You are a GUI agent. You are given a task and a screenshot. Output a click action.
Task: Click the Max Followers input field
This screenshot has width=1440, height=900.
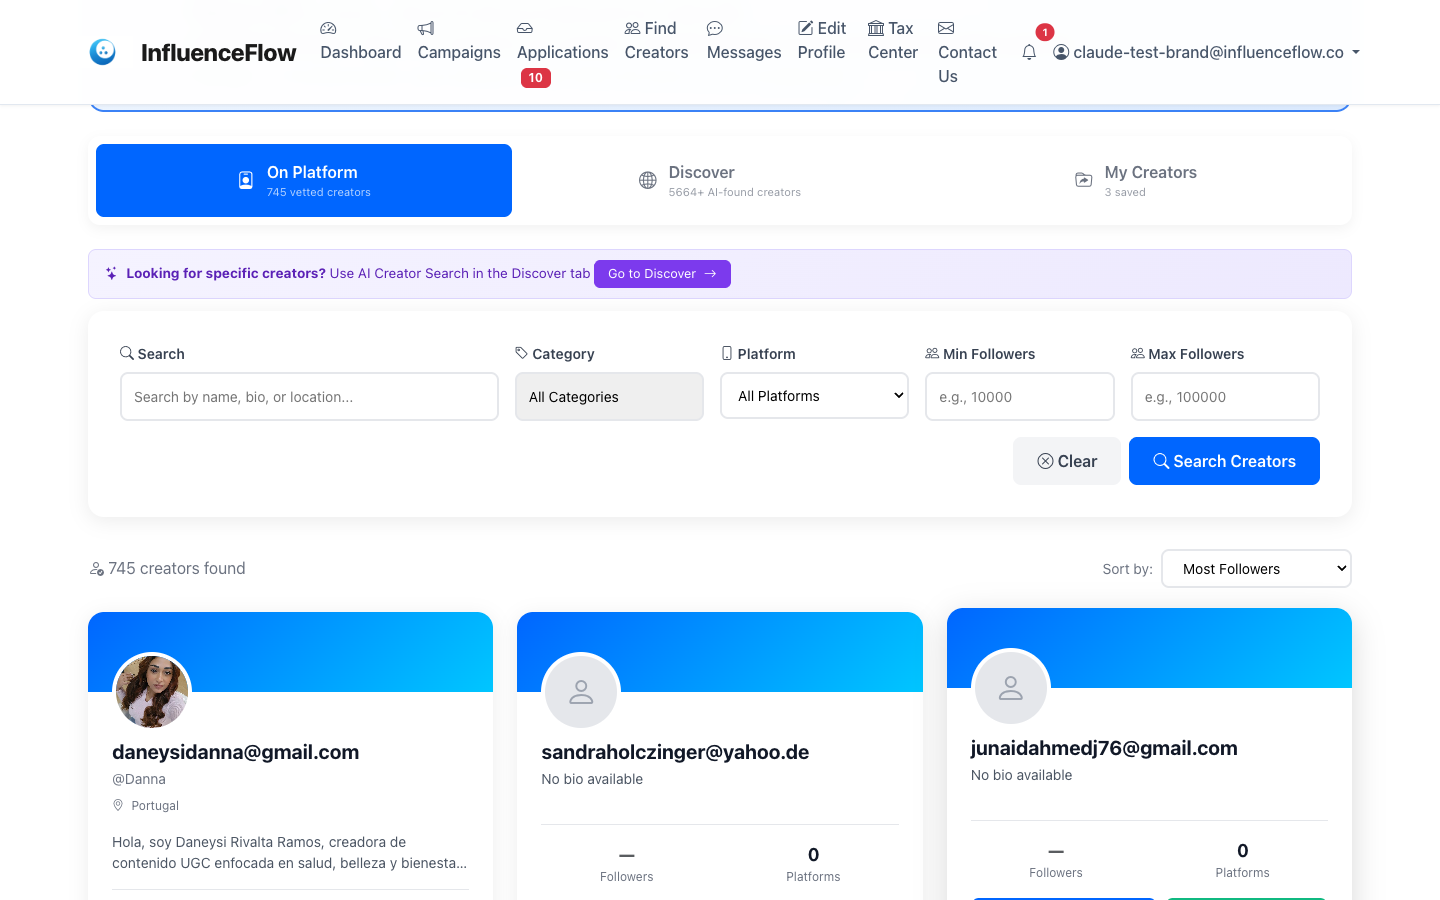click(x=1225, y=397)
